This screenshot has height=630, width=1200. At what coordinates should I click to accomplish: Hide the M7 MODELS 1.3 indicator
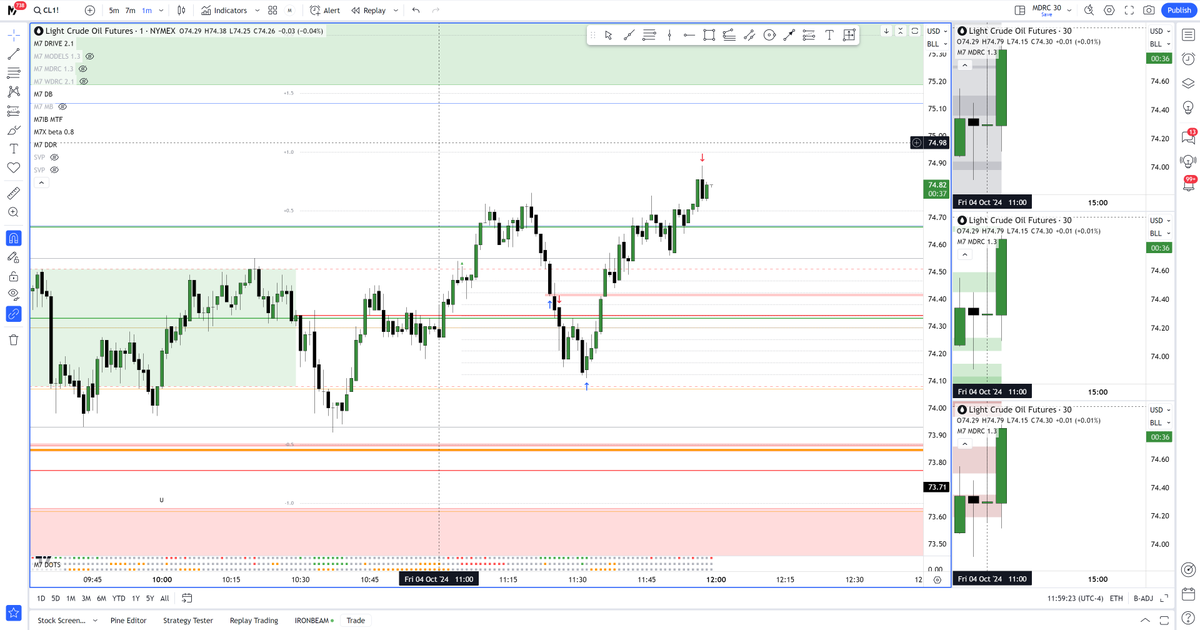[90, 57]
